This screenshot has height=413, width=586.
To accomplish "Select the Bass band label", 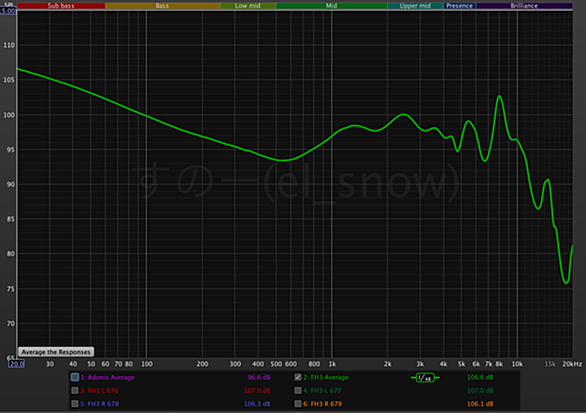I will [162, 6].
